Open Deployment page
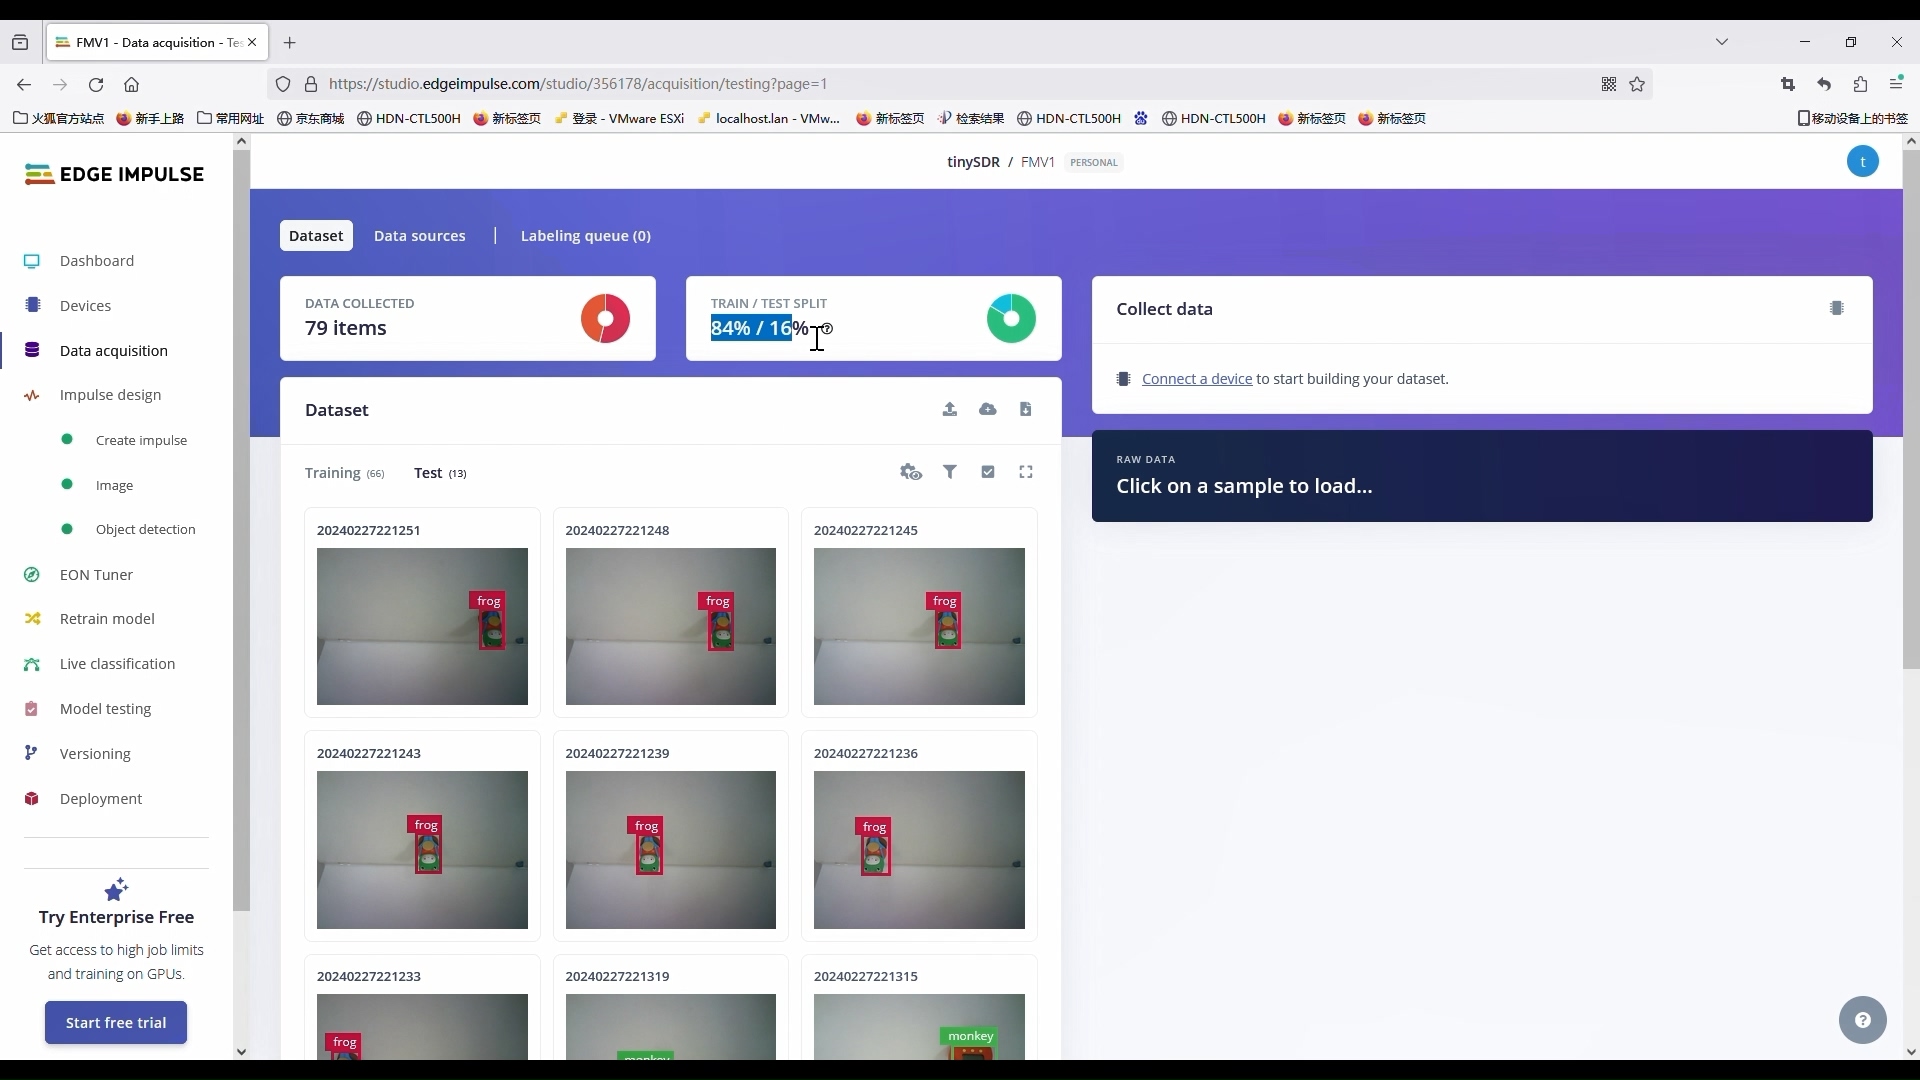This screenshot has height=1080, width=1920. [x=101, y=799]
